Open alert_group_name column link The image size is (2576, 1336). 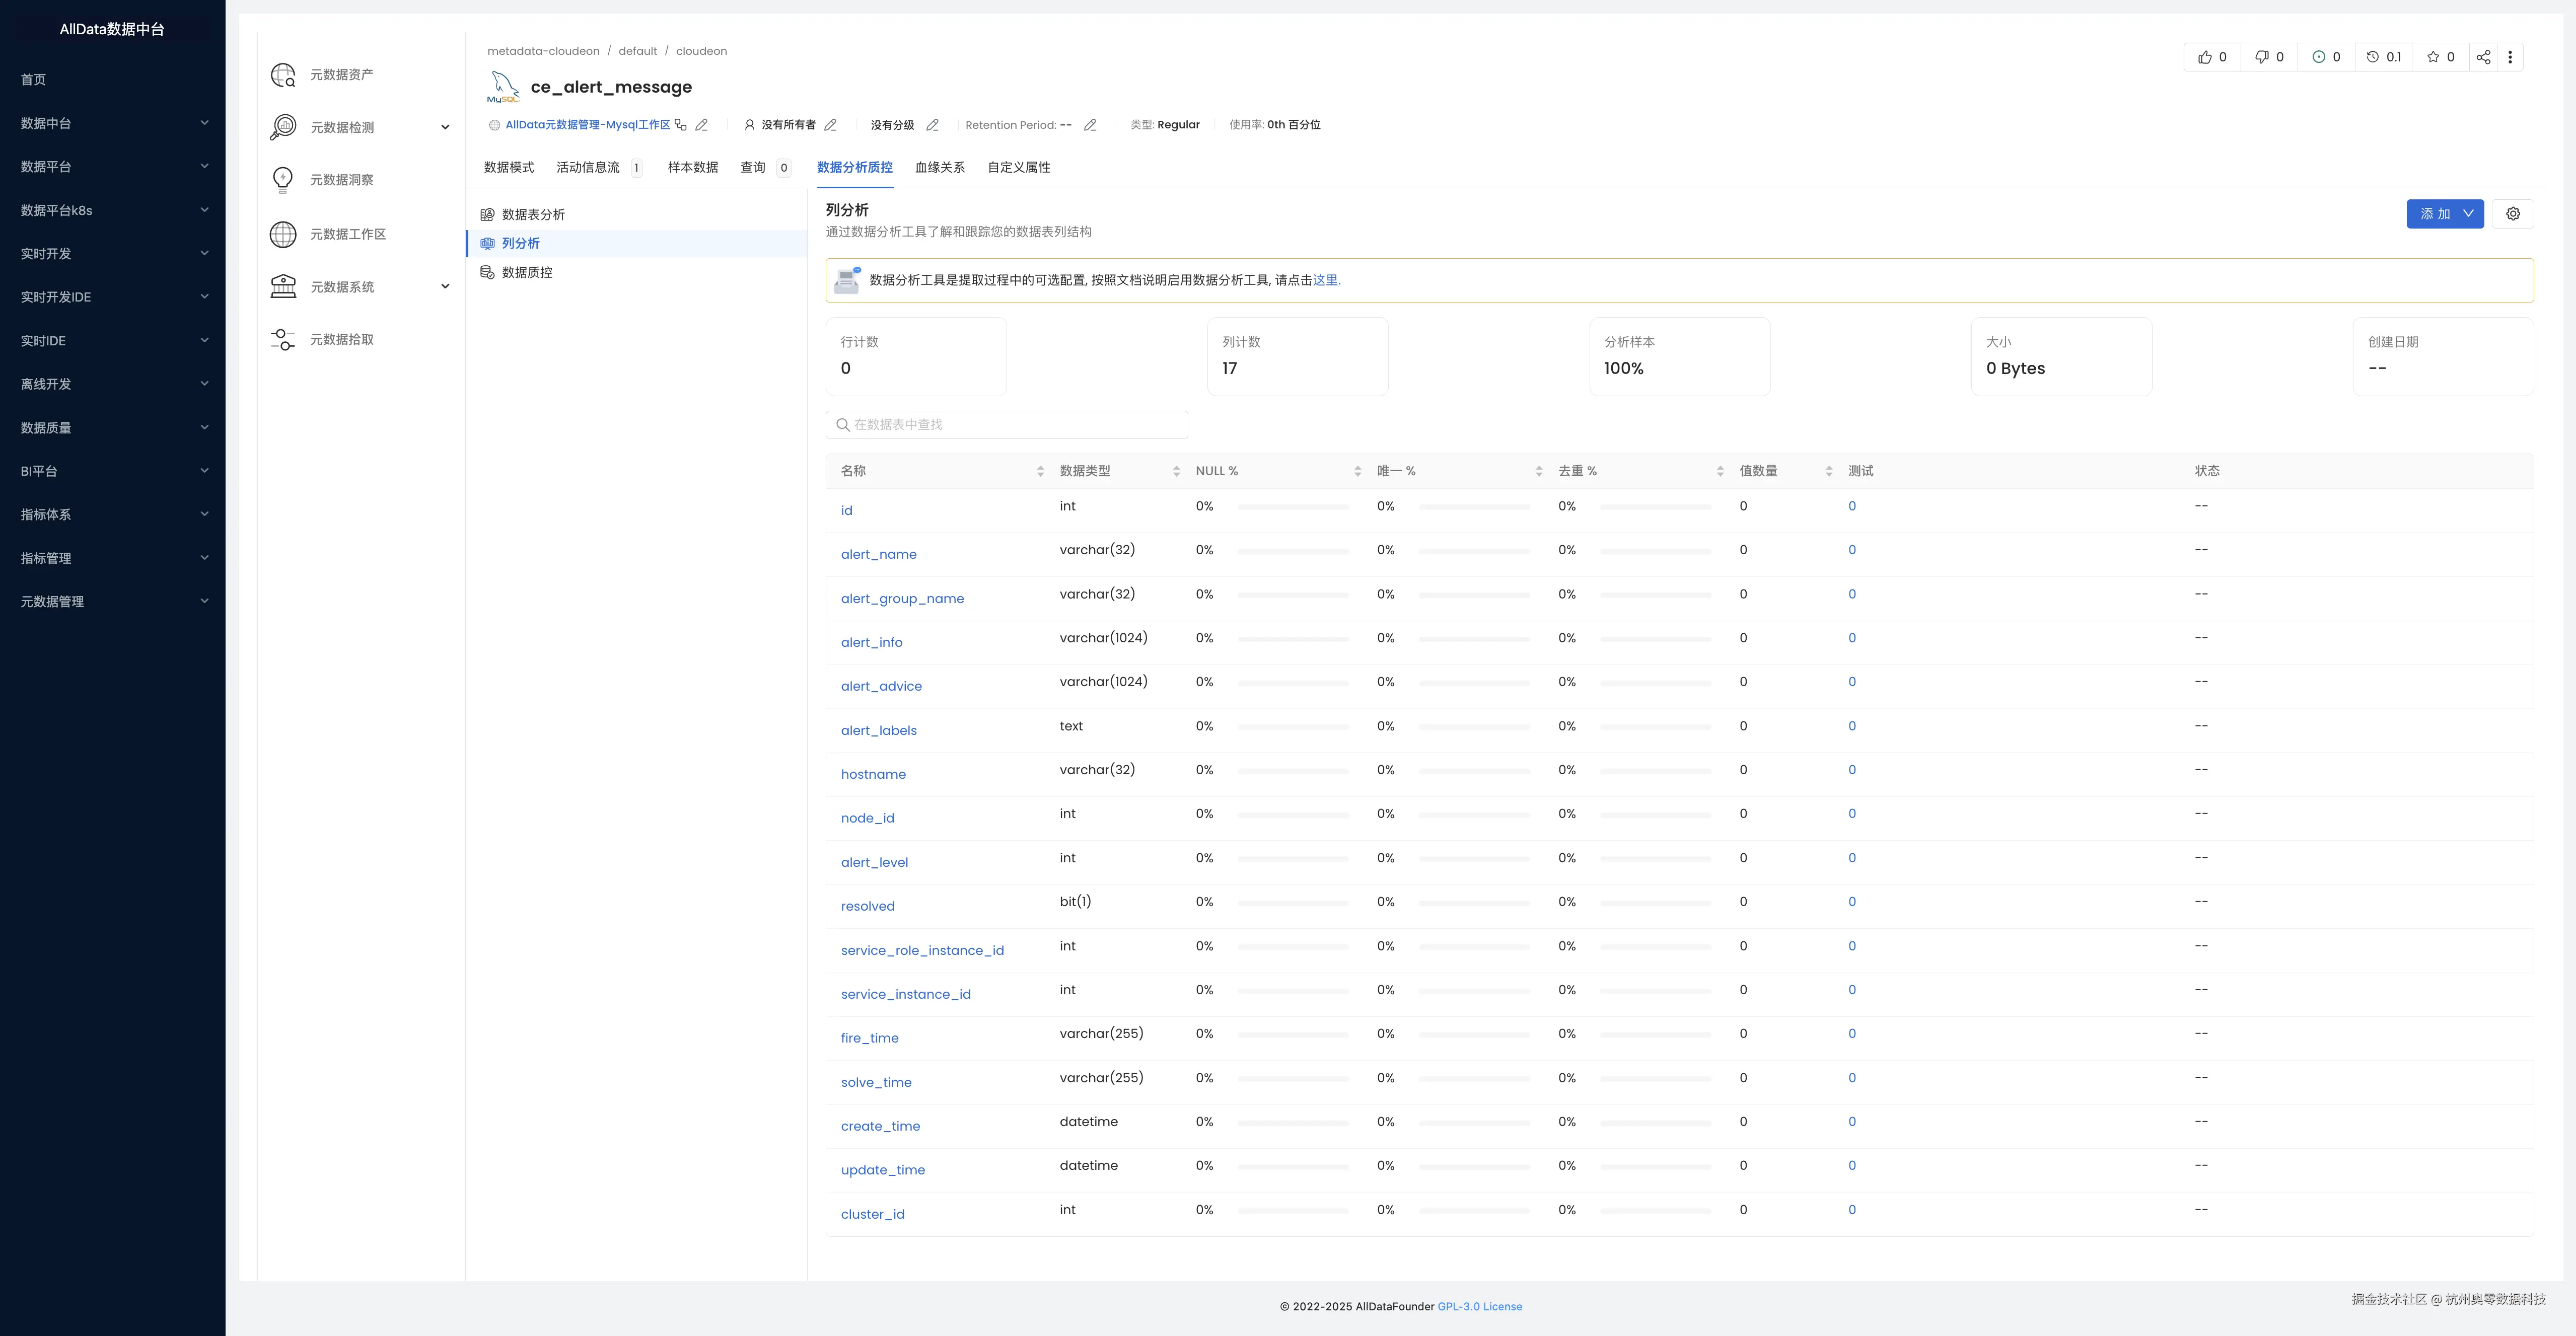(902, 599)
